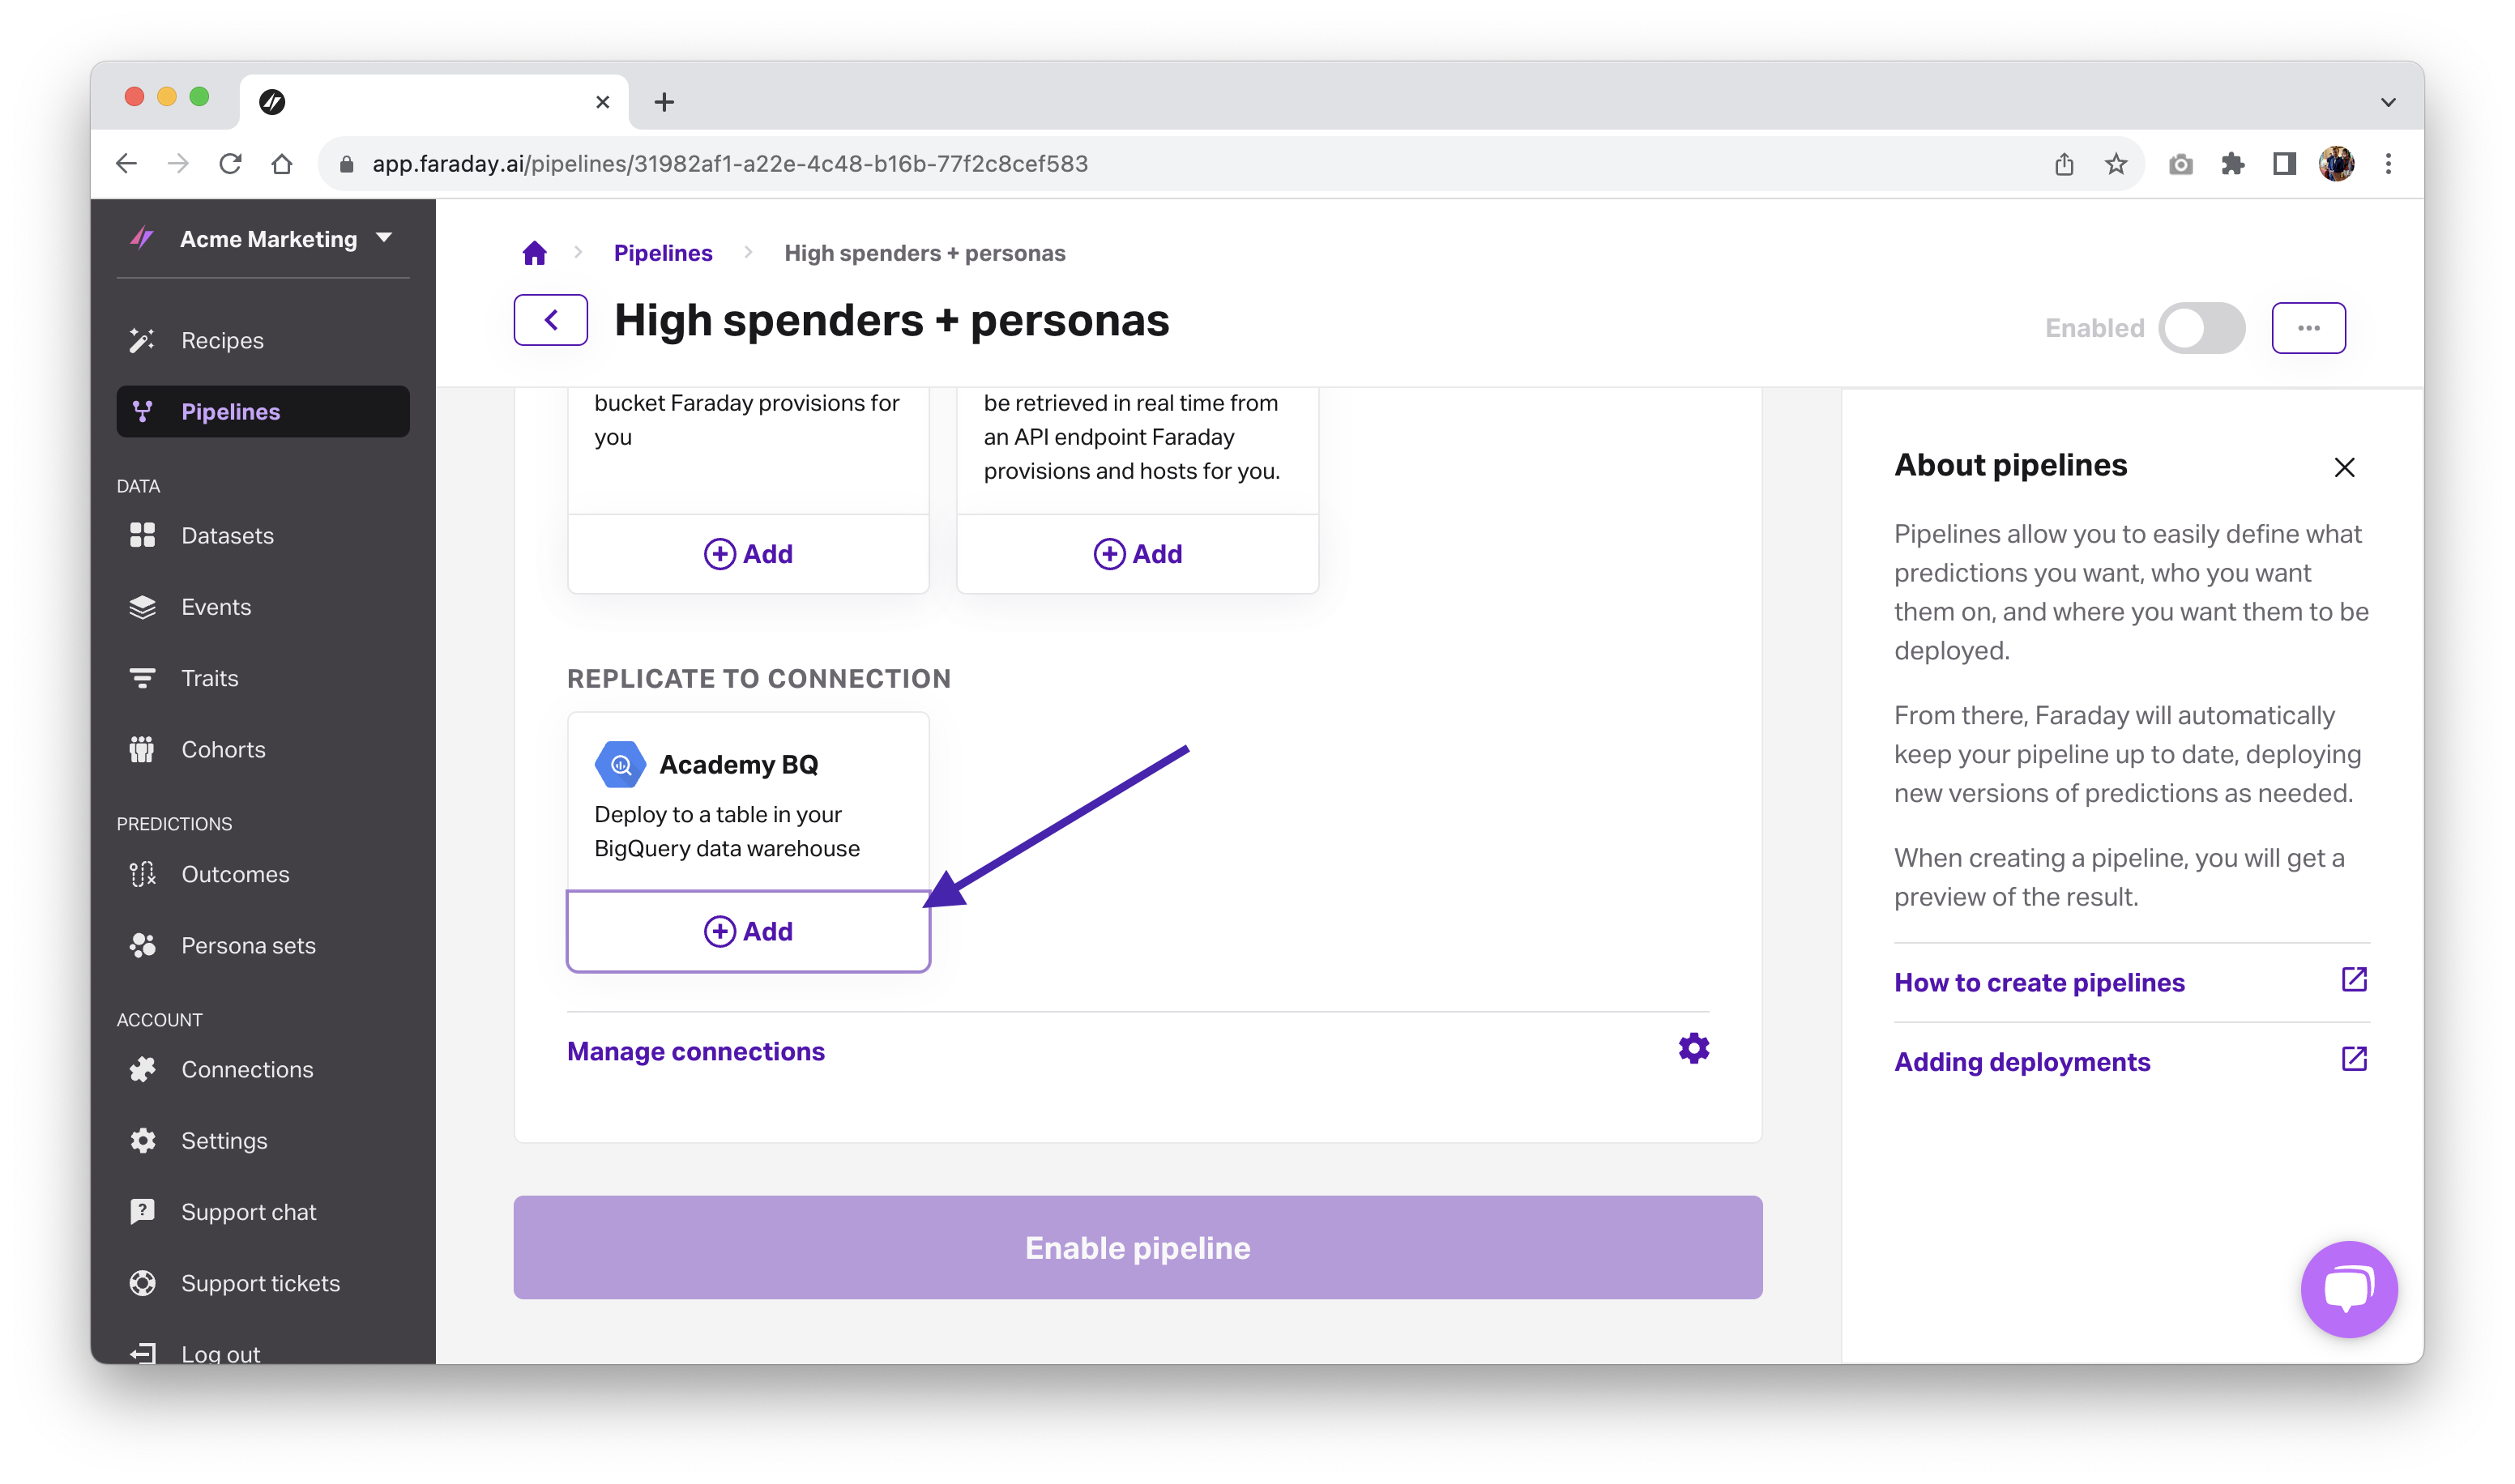This screenshot has width=2515, height=1484.
Task: Reload the page in the browser
Action: (x=230, y=164)
